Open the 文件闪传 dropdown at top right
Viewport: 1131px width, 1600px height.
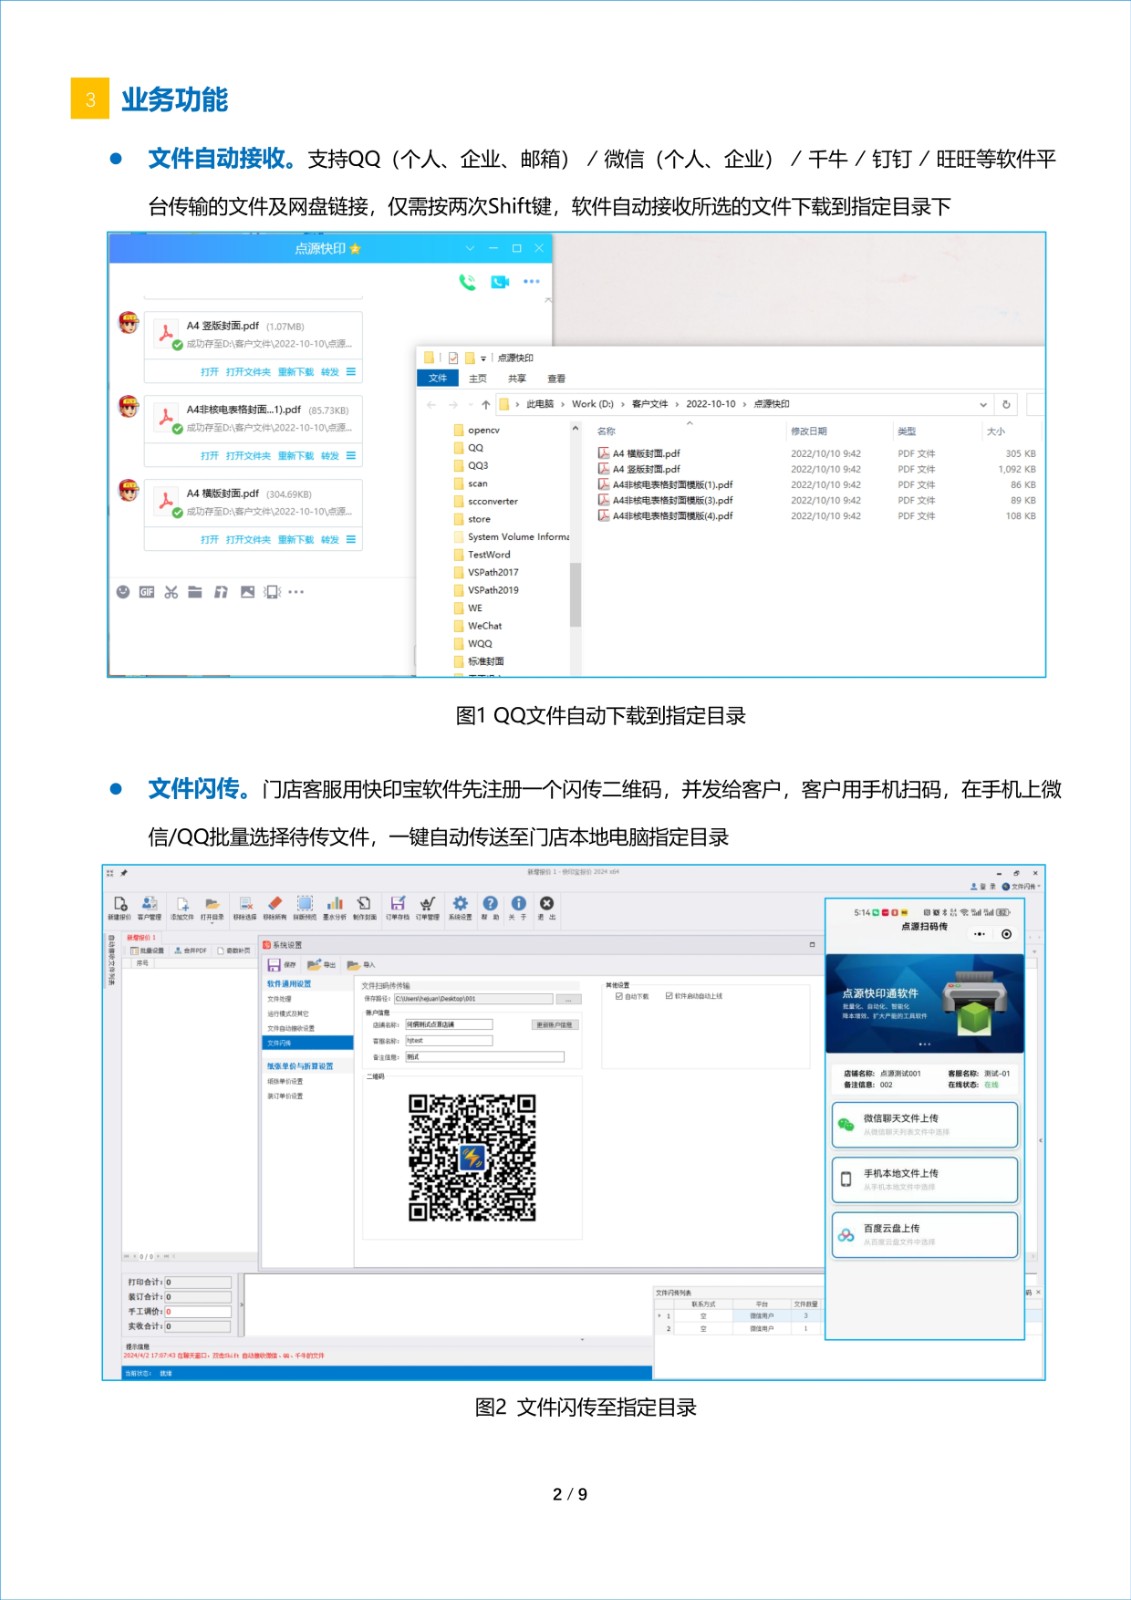[x=1023, y=887]
